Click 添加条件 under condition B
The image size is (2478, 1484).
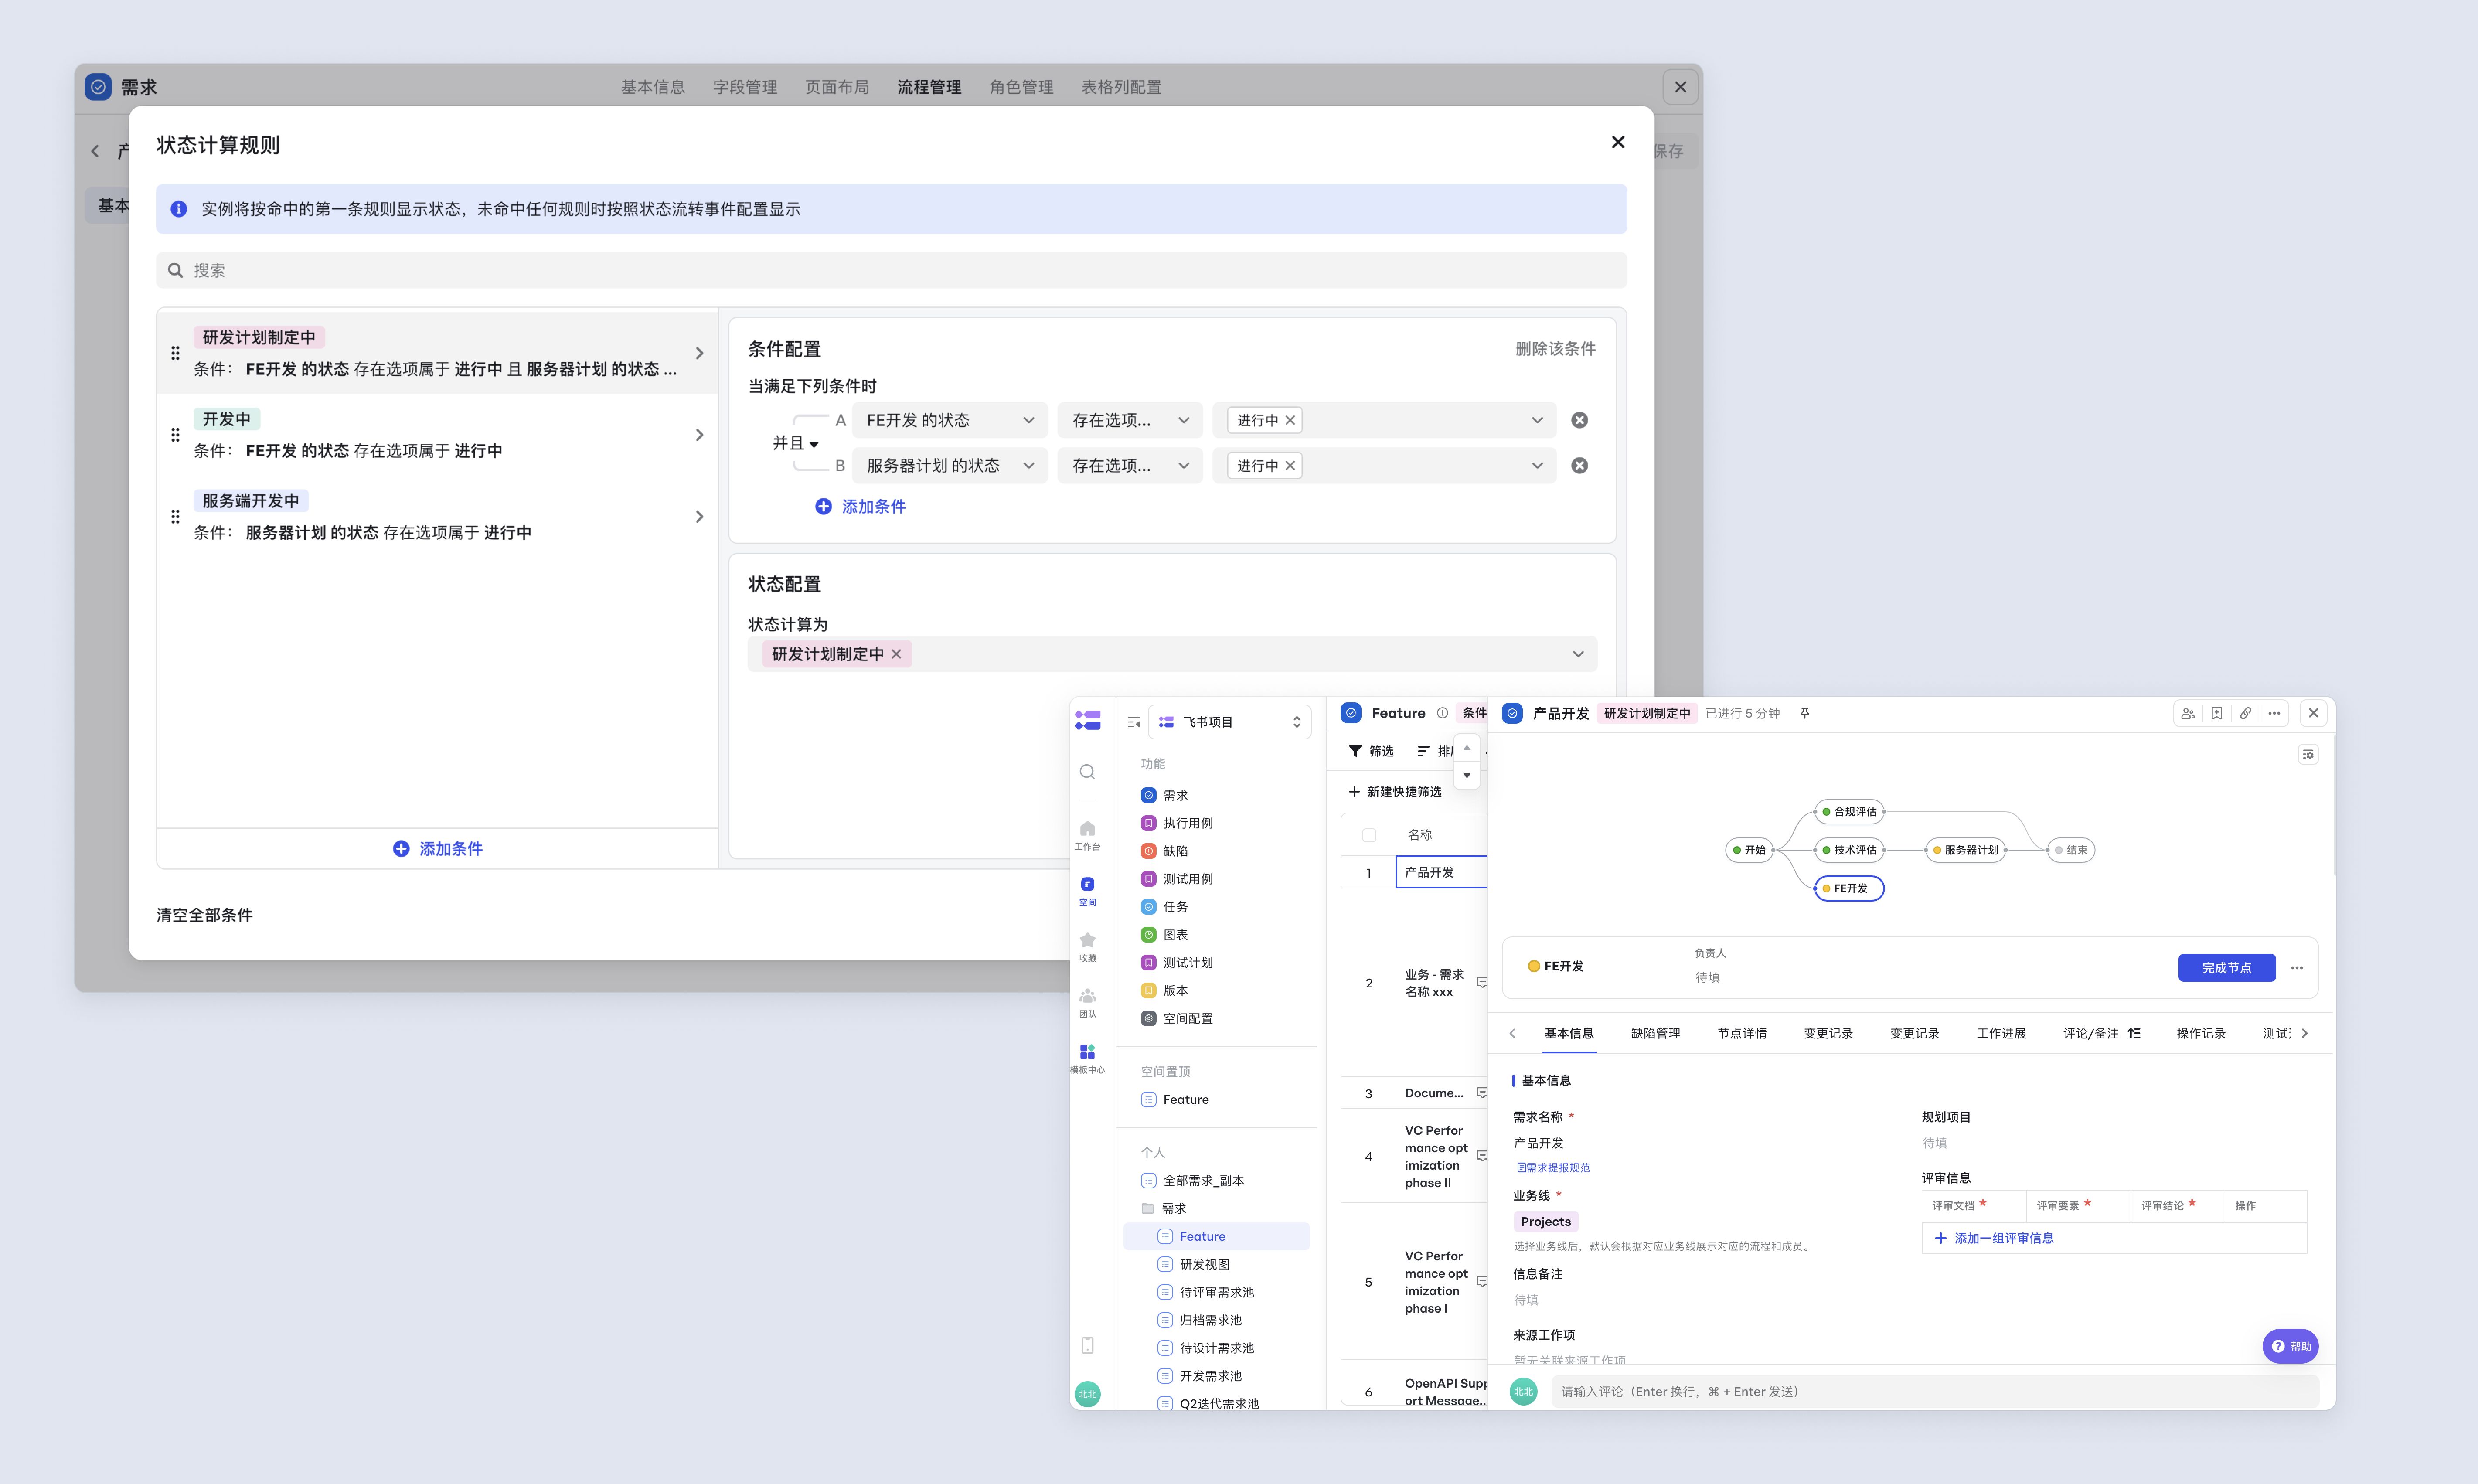[x=860, y=506]
